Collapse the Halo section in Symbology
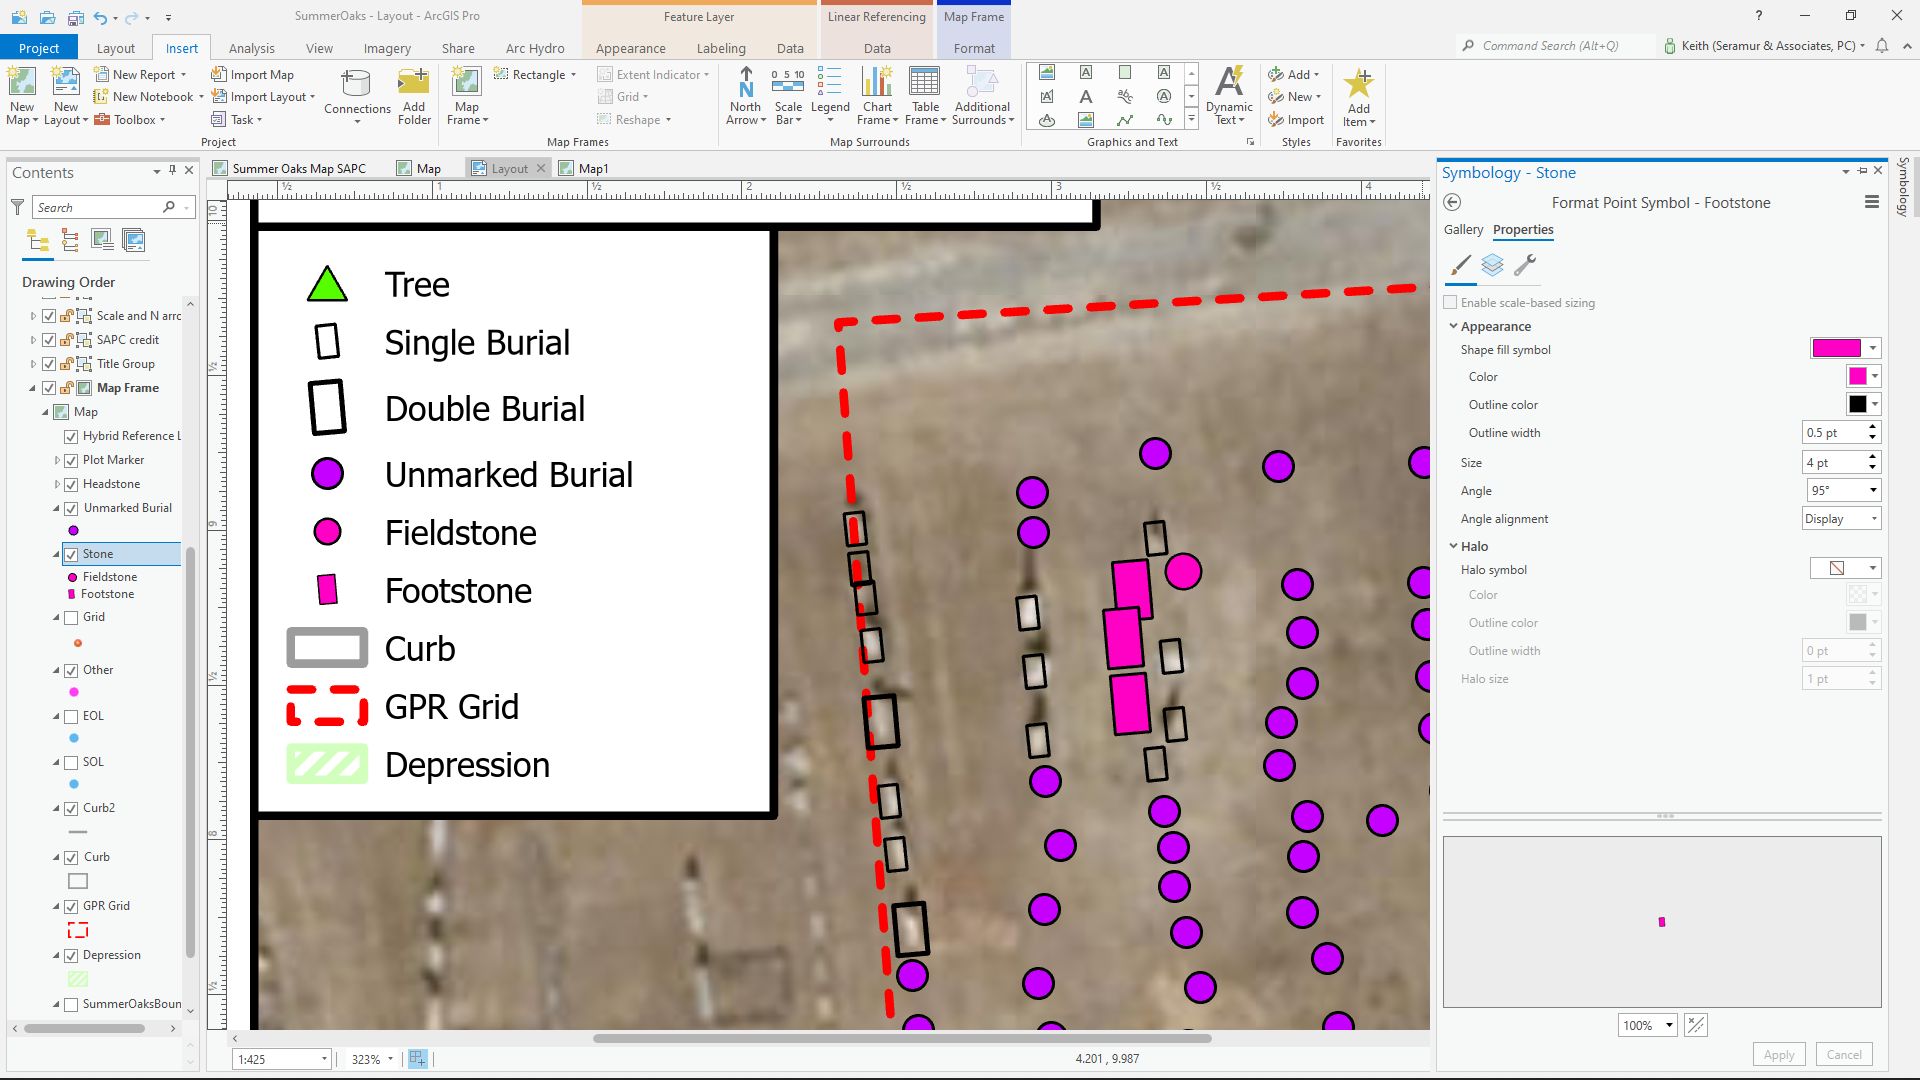 tap(1455, 546)
